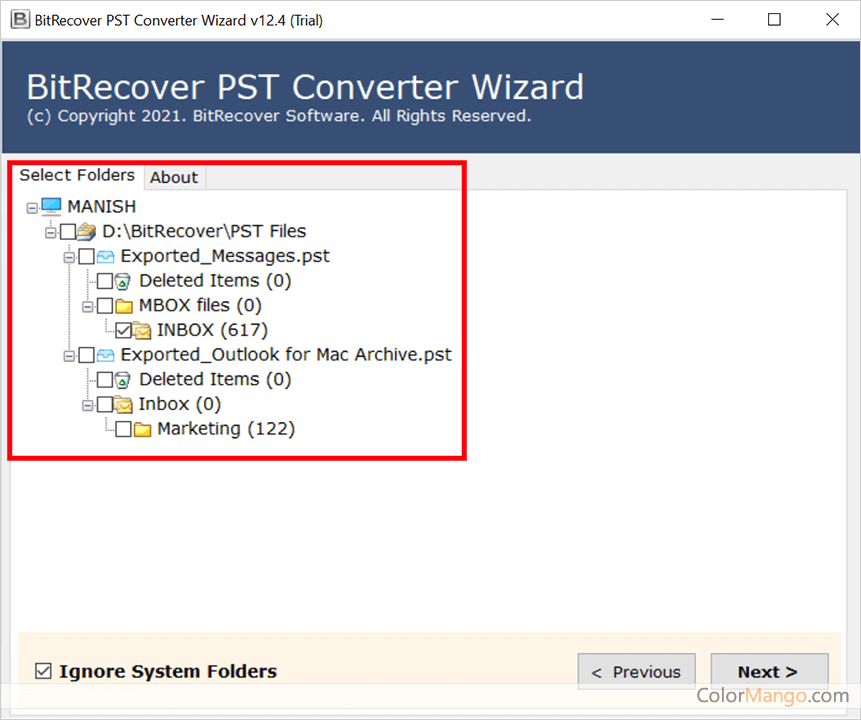Select Deleted Items (0) label under Outlook for Mac Archive
Viewport: 861px width, 720px height.
(215, 379)
